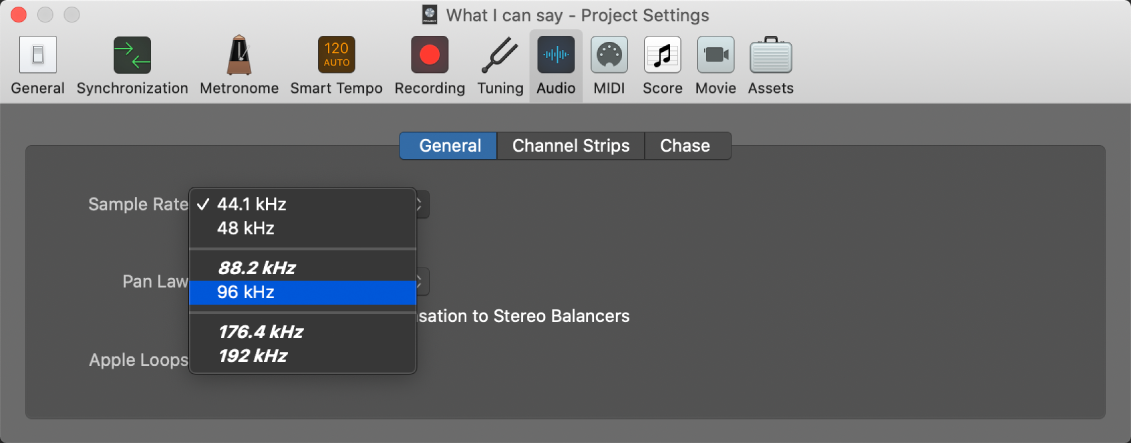Select the Score music note icon
Image resolution: width=1131 pixels, height=444 pixels.
[x=662, y=56]
